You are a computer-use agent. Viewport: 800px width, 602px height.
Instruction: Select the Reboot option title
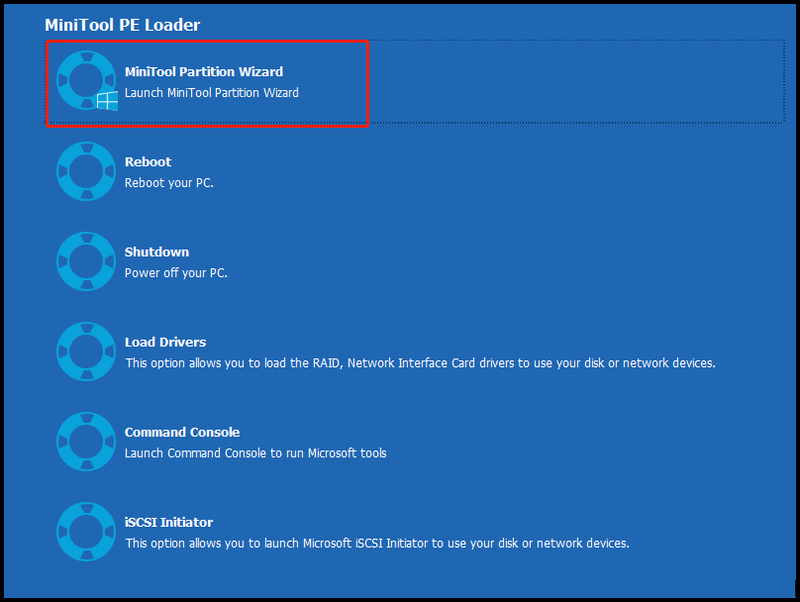click(148, 162)
